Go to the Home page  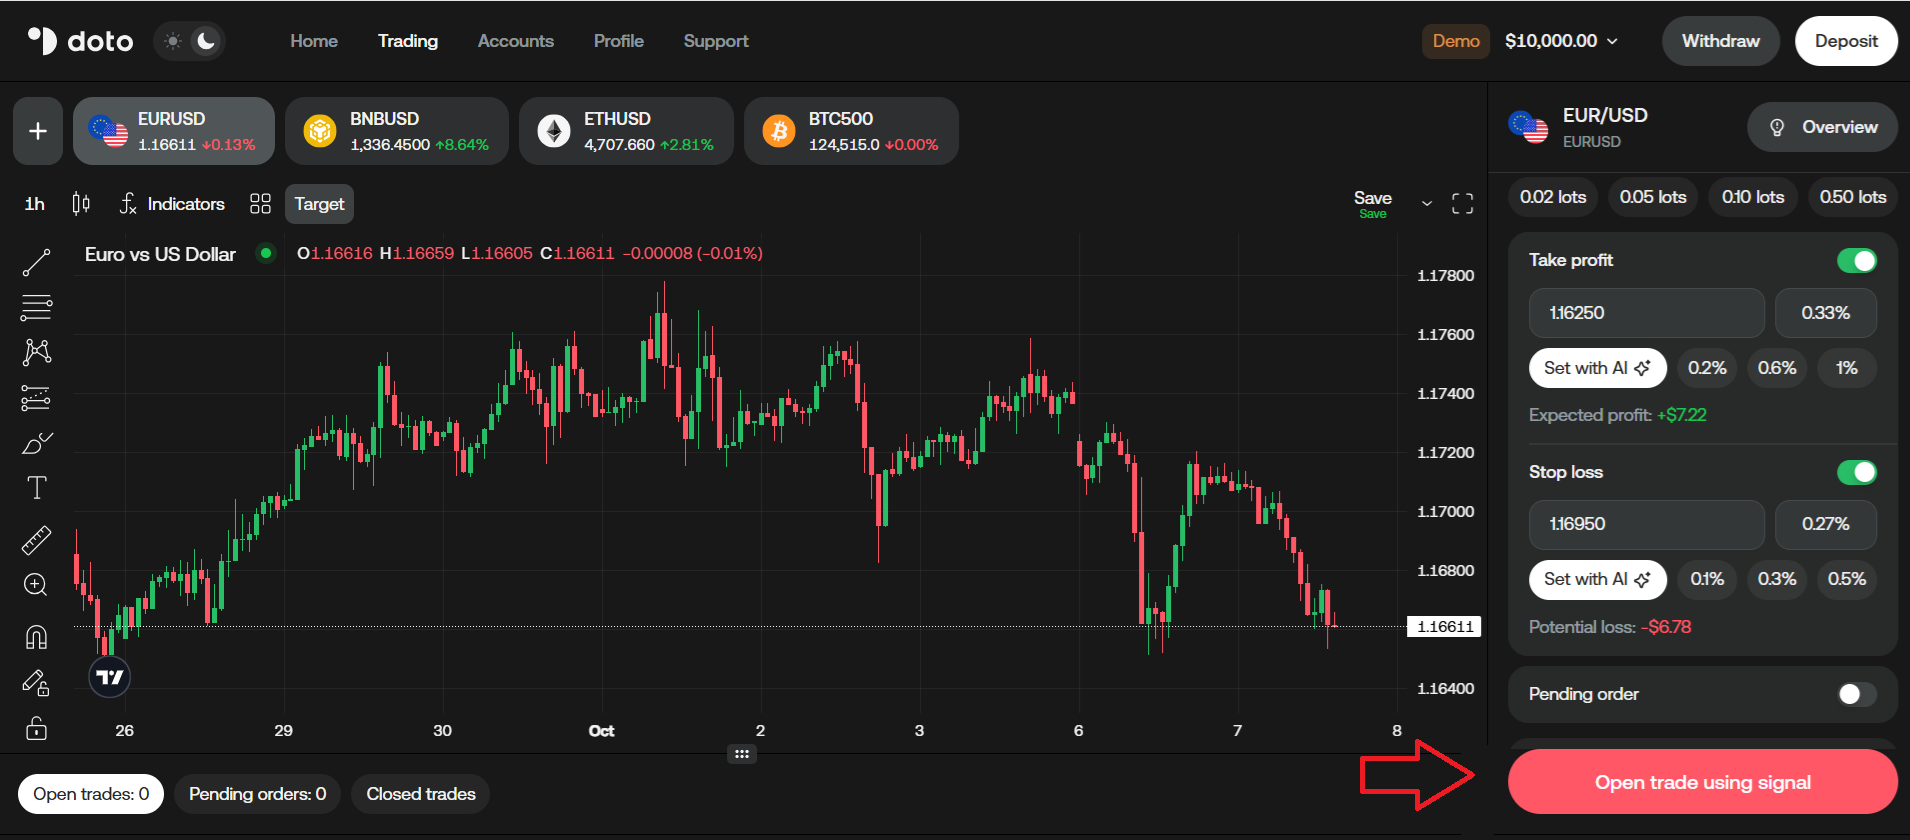[x=314, y=41]
